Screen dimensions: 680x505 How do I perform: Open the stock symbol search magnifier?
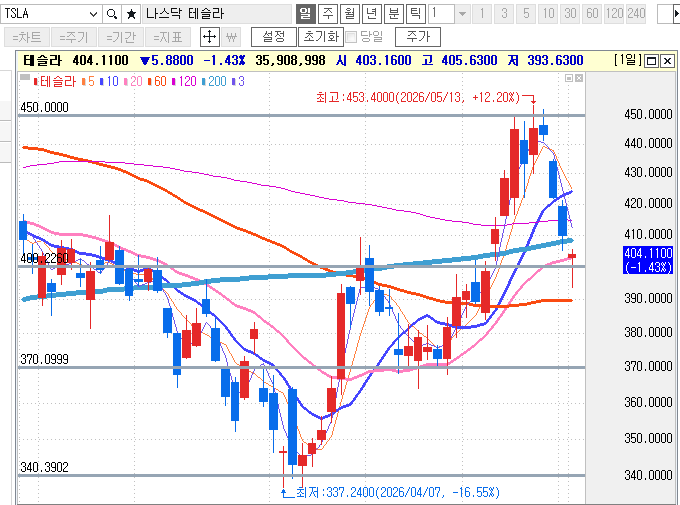click(x=112, y=14)
